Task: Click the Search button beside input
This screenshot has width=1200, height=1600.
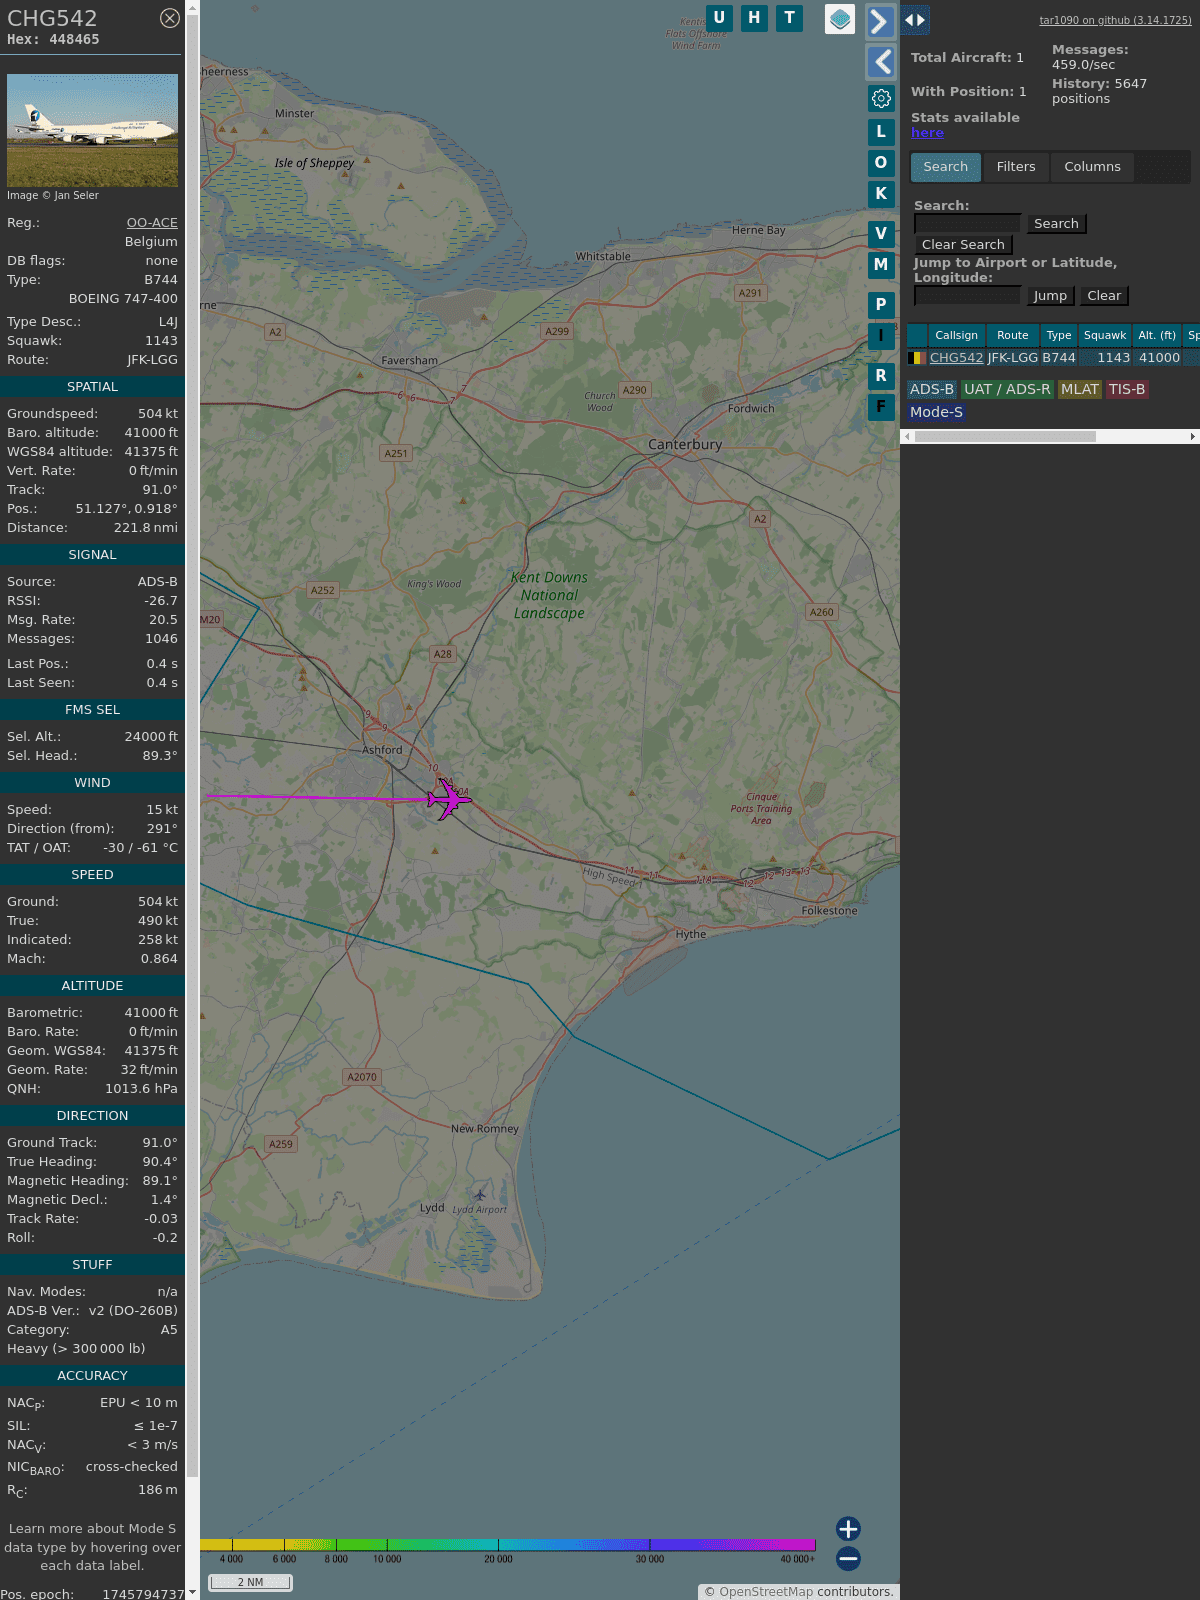Action: tap(1056, 224)
